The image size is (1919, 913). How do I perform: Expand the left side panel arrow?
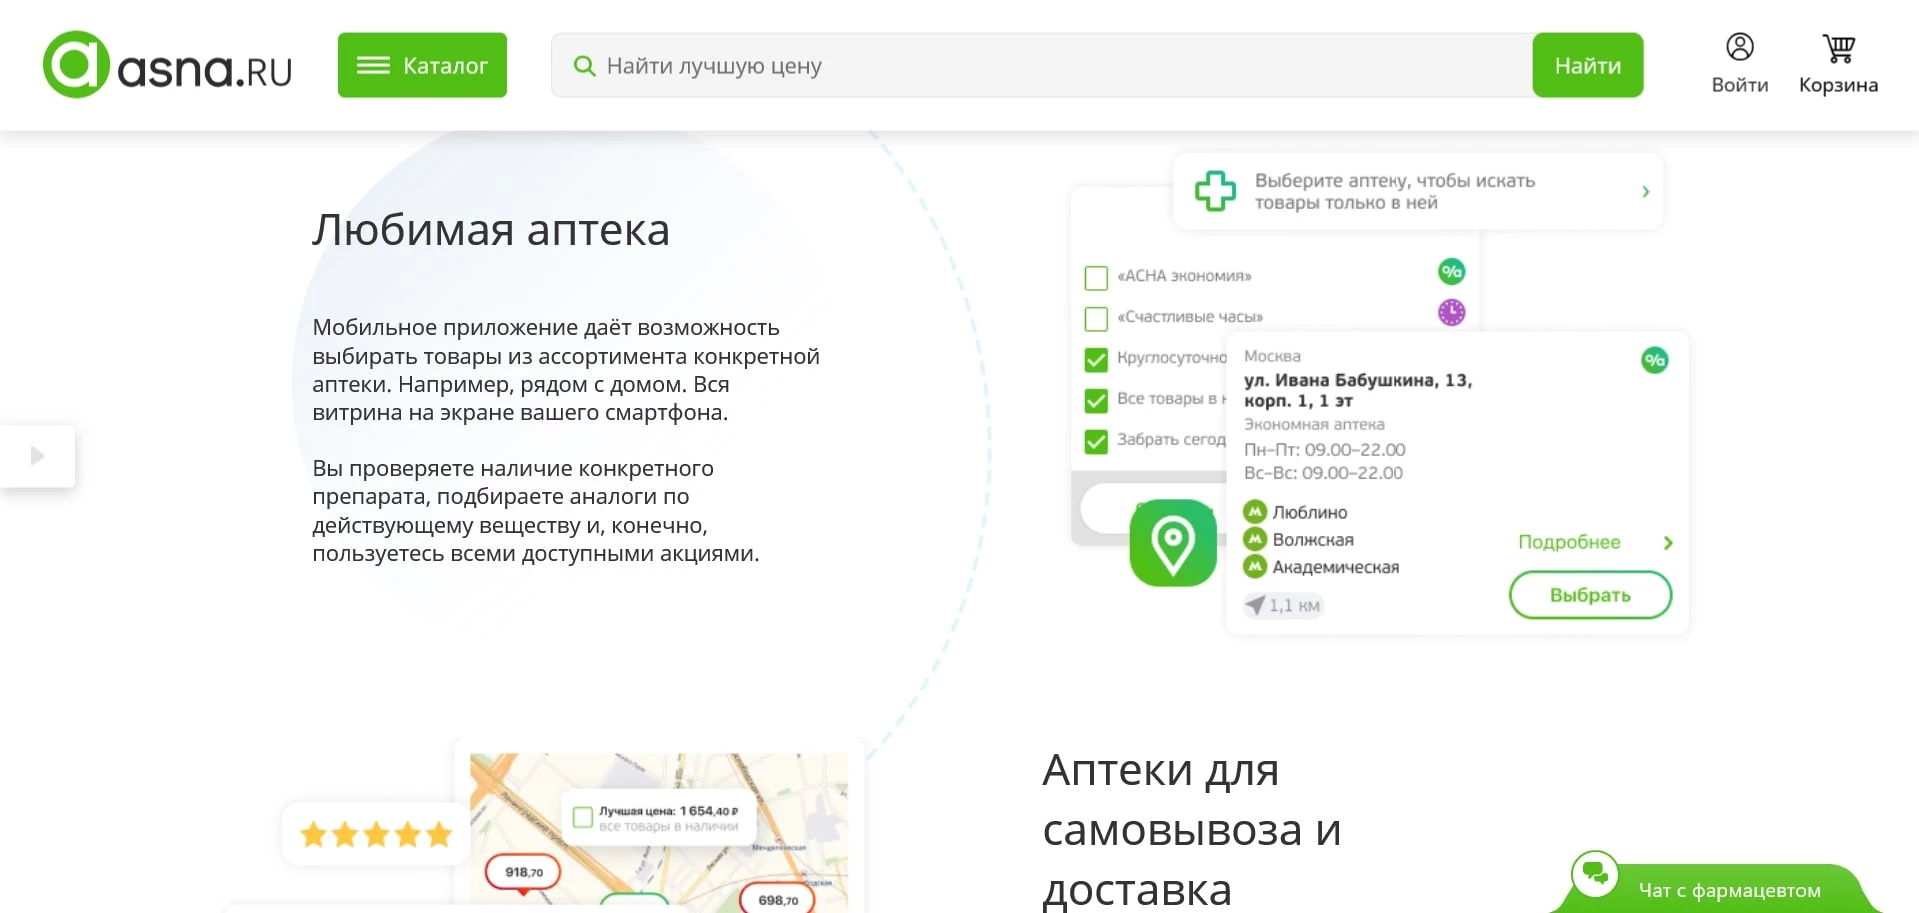(x=38, y=456)
